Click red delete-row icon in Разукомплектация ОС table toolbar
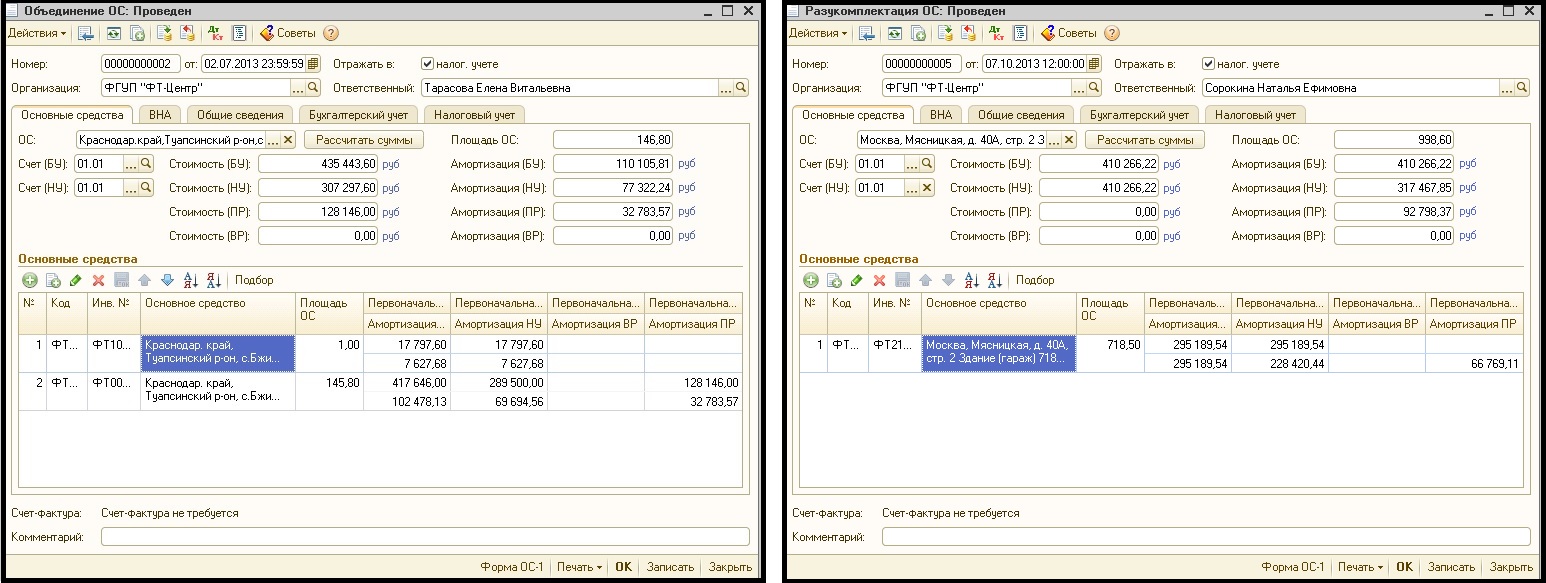1546x583 pixels. tap(879, 280)
